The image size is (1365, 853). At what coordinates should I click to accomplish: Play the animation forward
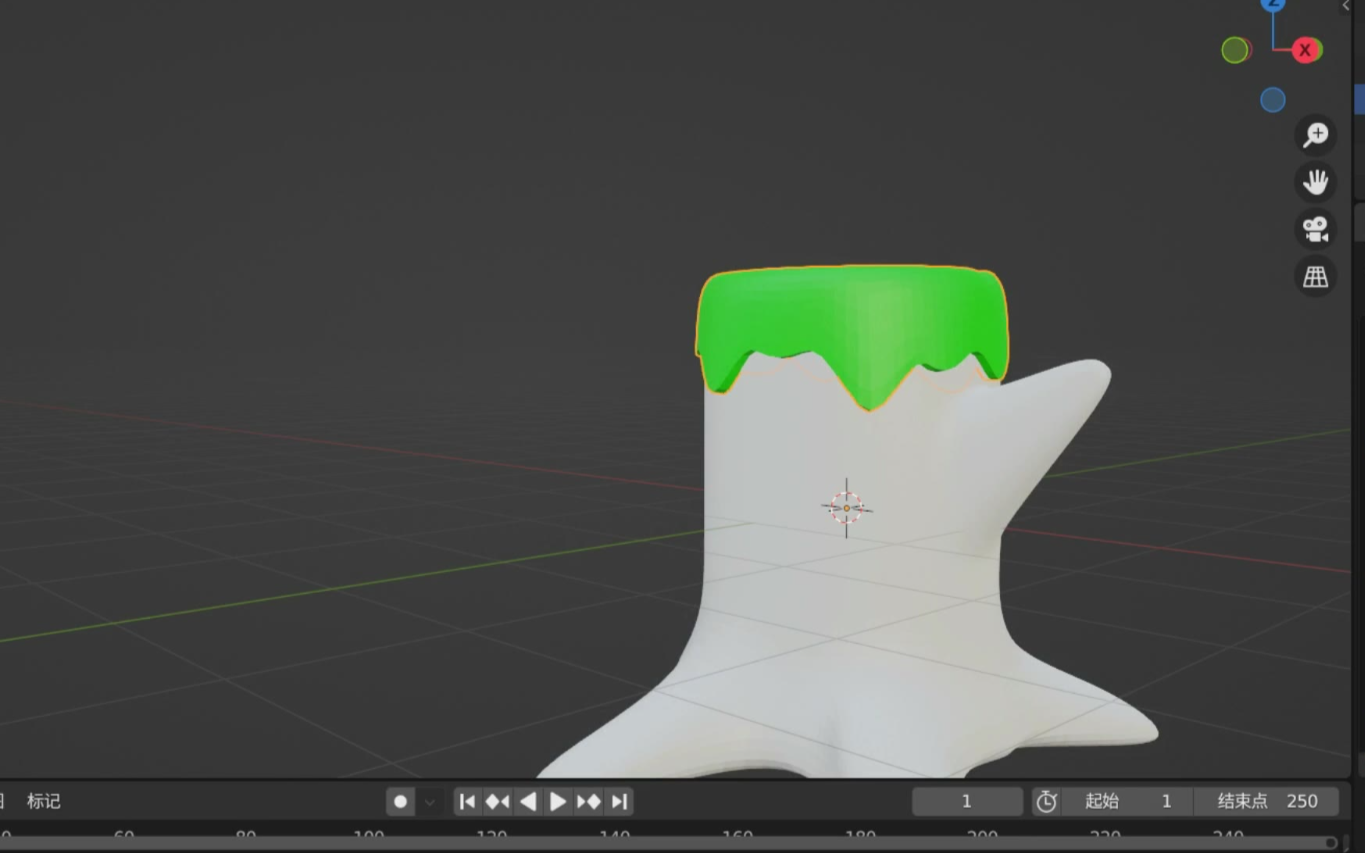[x=558, y=801]
